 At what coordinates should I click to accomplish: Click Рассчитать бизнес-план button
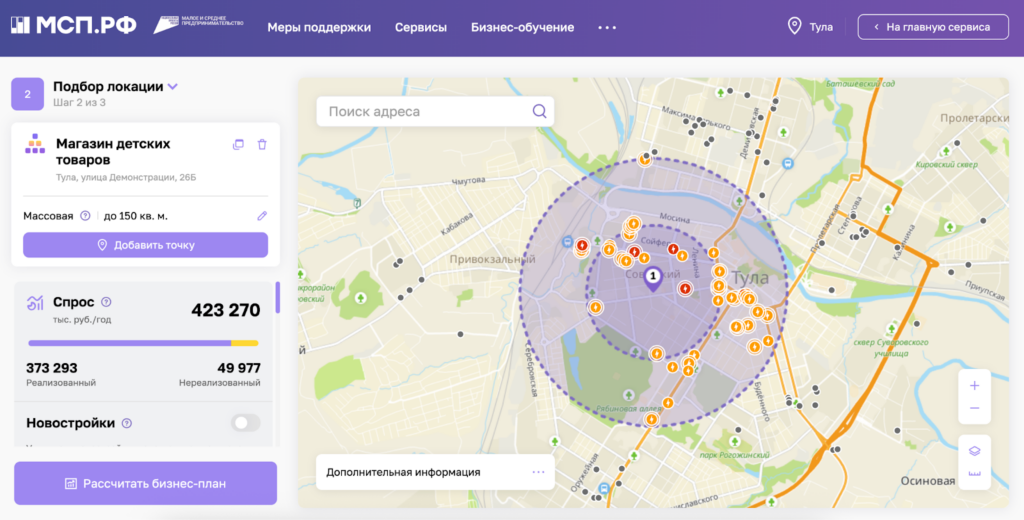145,484
